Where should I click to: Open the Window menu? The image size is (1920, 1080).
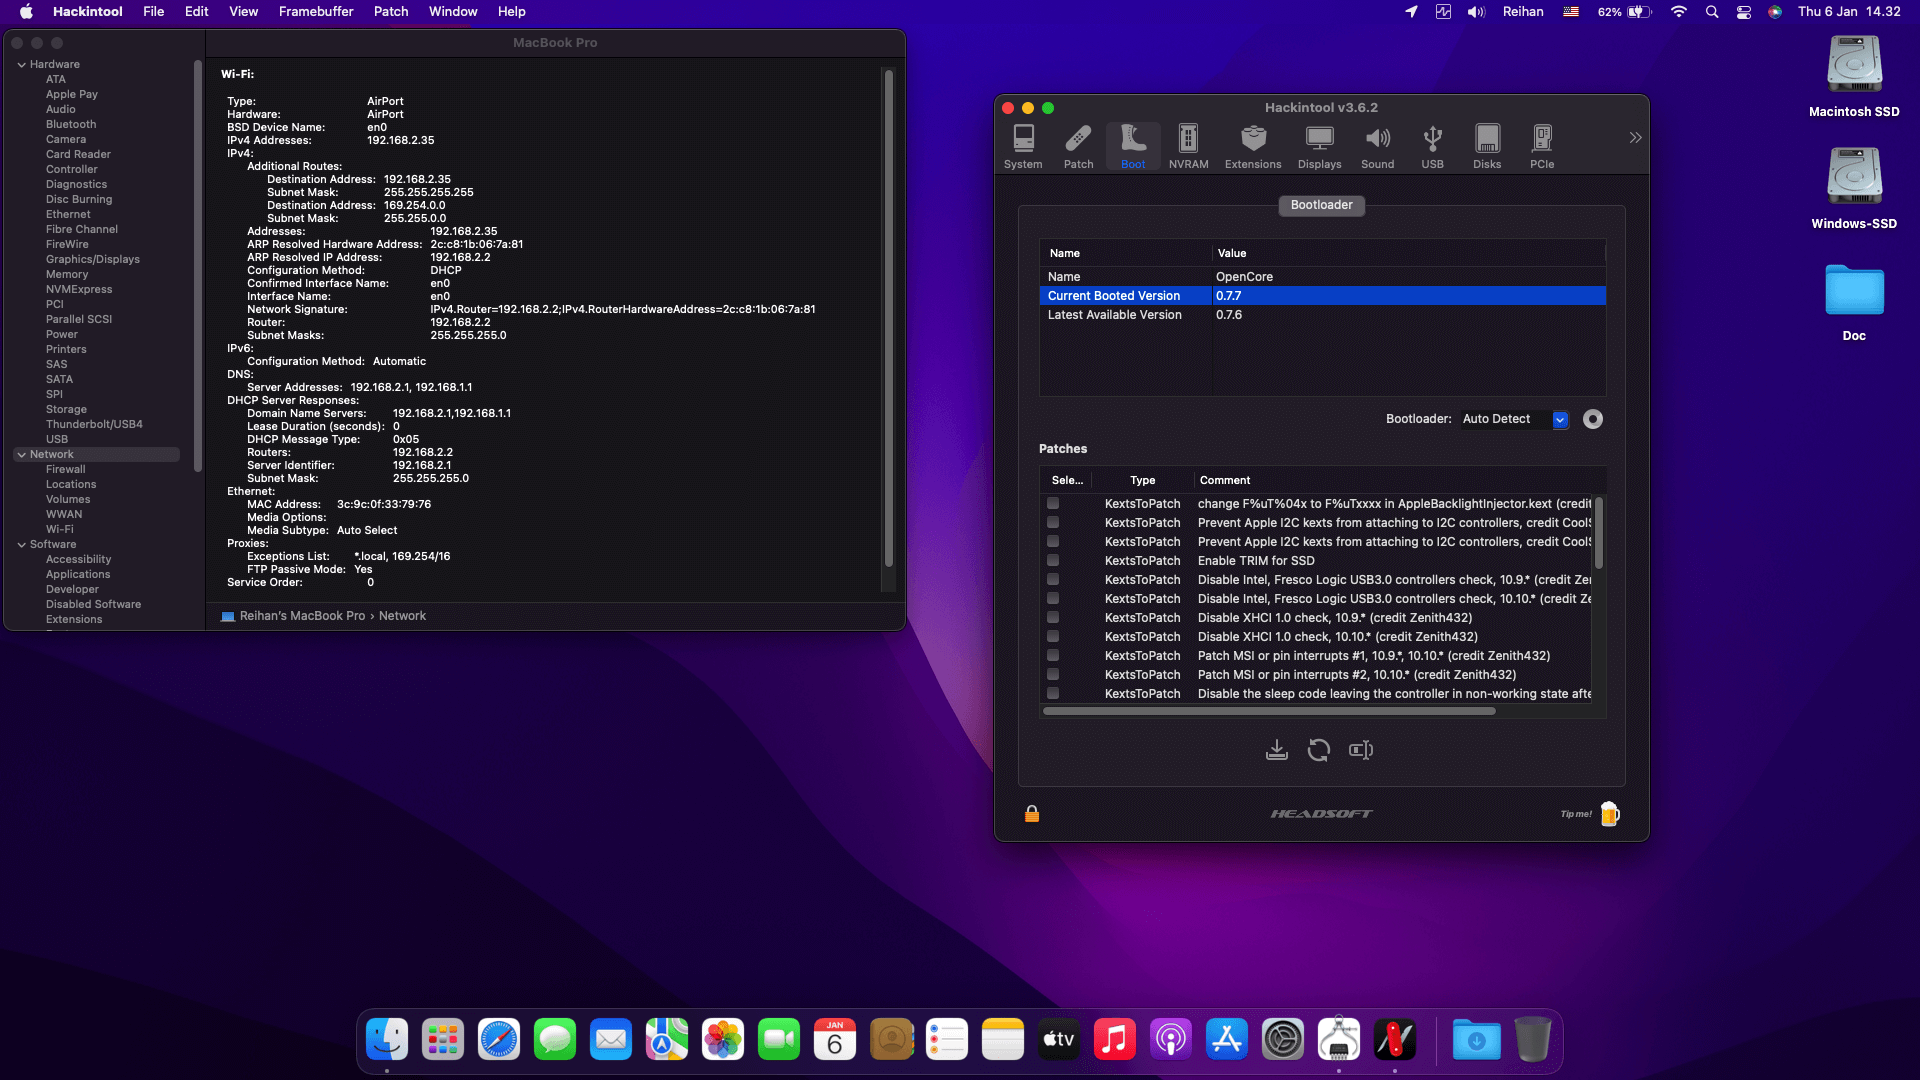453,12
